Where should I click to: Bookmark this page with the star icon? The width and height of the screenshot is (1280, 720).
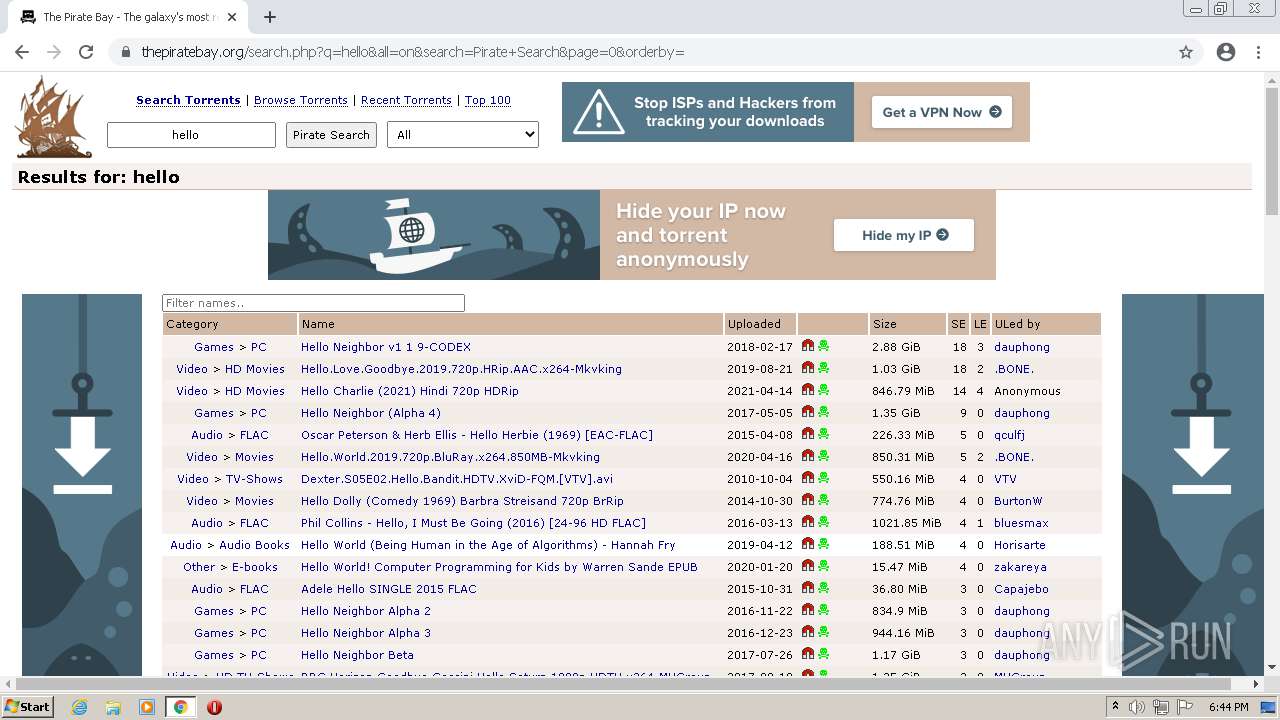coord(1186,52)
